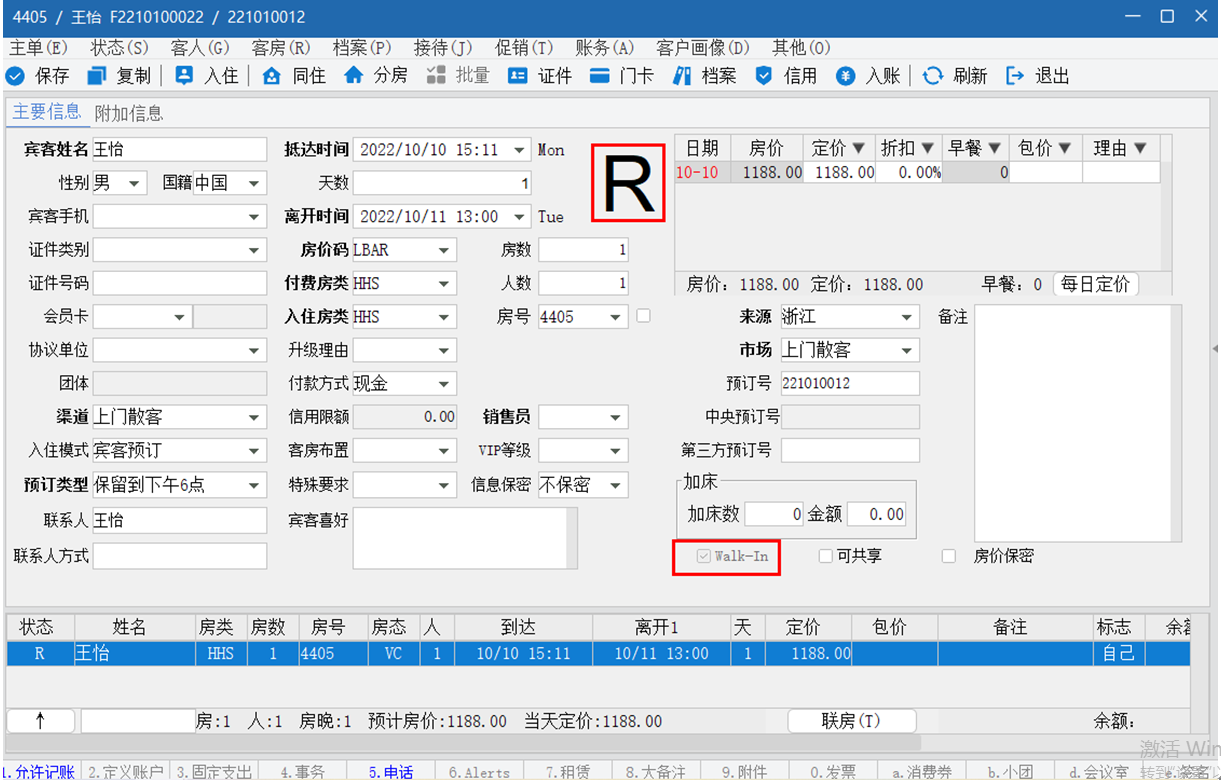1221x780 pixels.
Task: Click the 联房(T) button
Action: [x=852, y=721]
